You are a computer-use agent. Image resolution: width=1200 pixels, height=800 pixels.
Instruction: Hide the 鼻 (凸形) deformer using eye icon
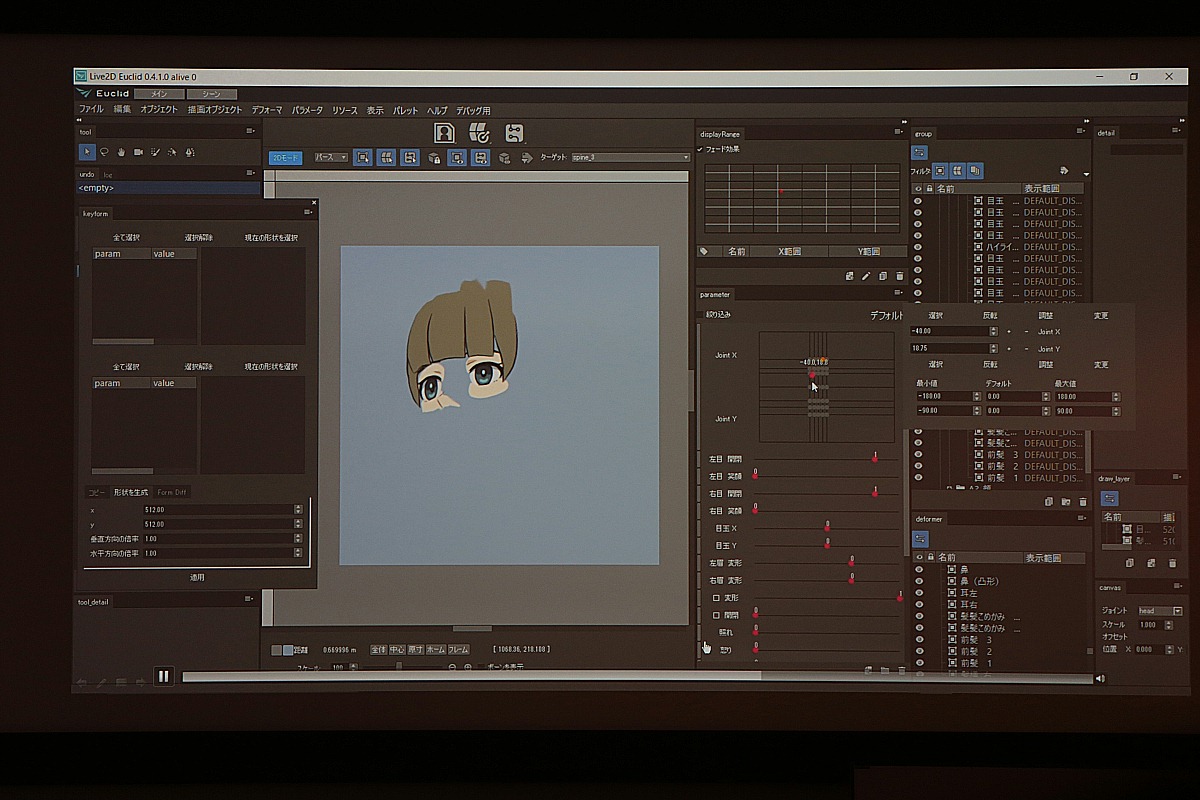pyautogui.click(x=919, y=581)
